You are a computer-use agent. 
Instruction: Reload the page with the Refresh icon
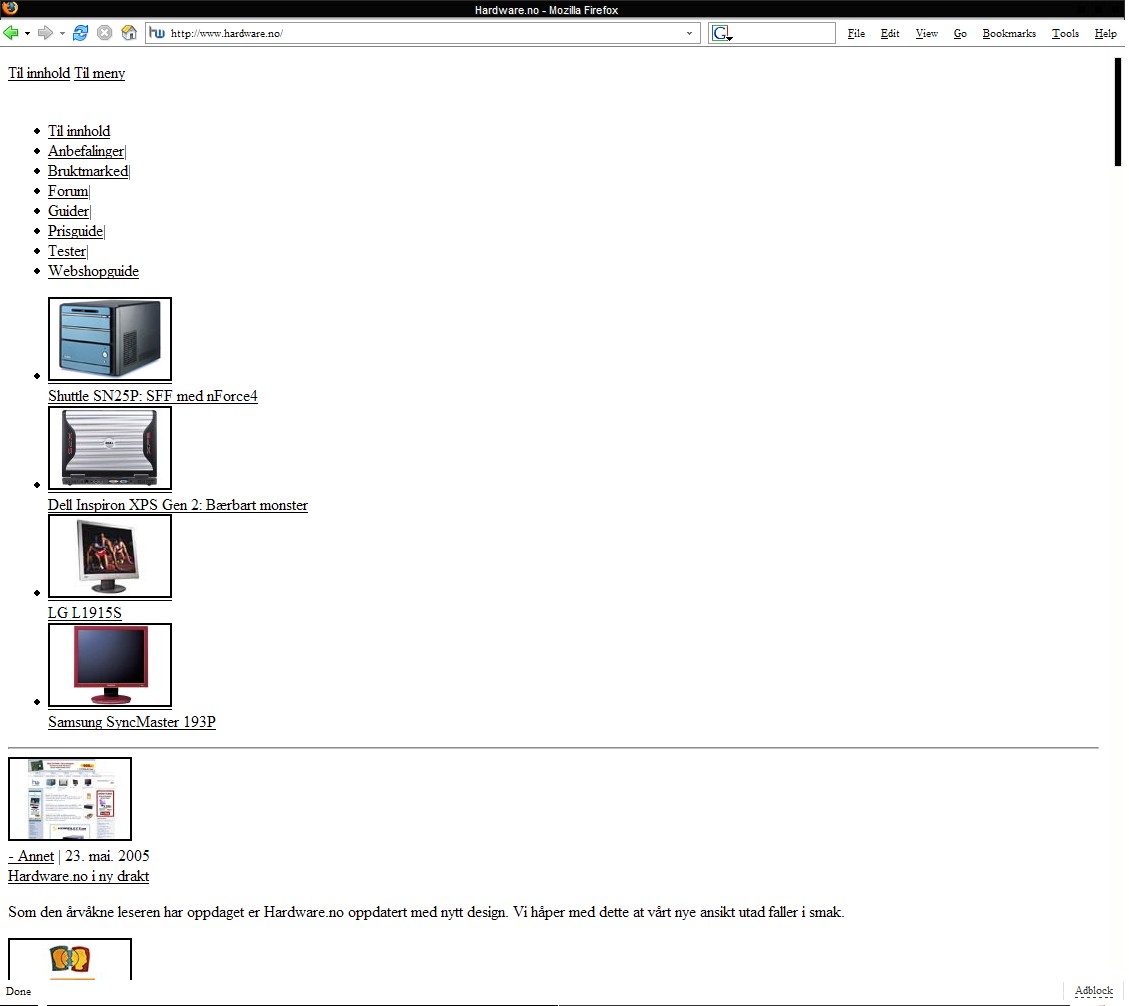(81, 32)
